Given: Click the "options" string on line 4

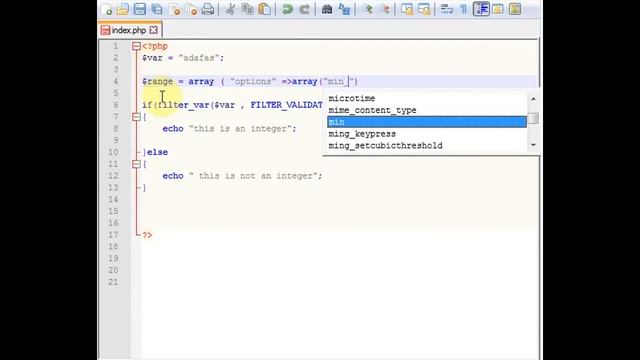Looking at the screenshot, I should [253, 81].
